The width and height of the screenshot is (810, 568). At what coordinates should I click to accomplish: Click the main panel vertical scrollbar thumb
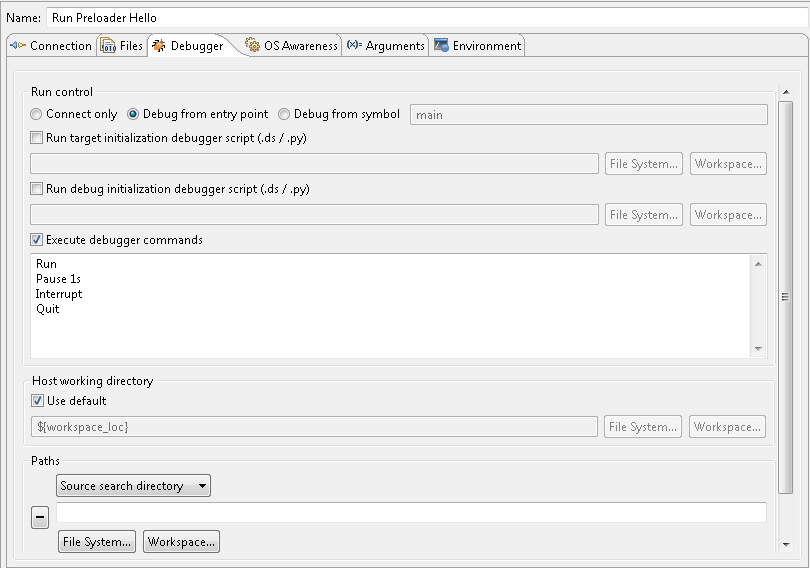[786, 297]
